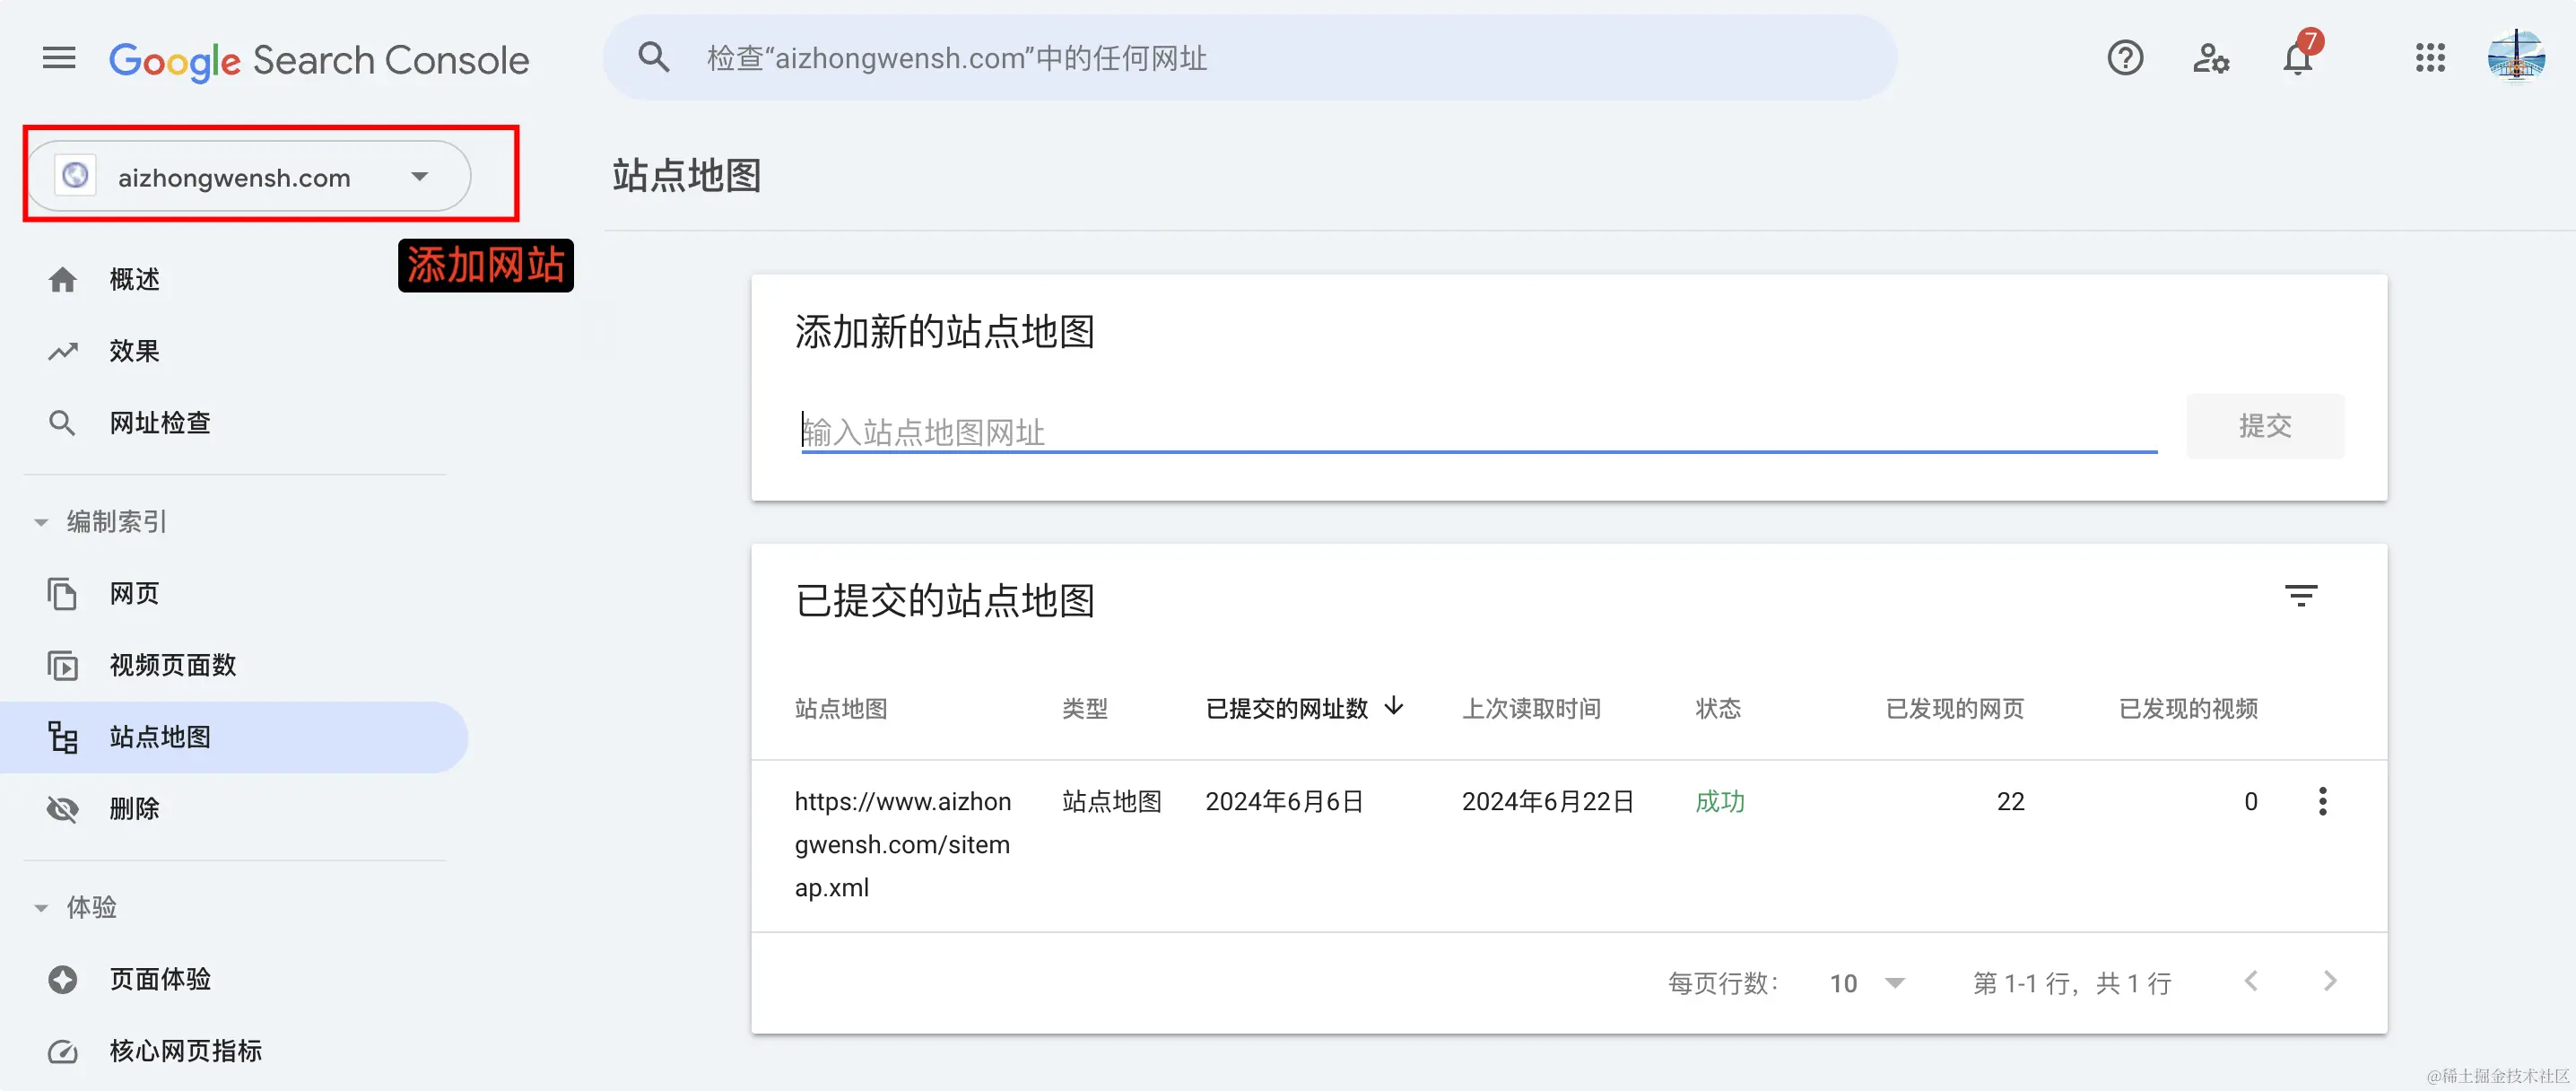This screenshot has width=2576, height=1091.
Task: Open user and settings management icon
Action: [2210, 58]
